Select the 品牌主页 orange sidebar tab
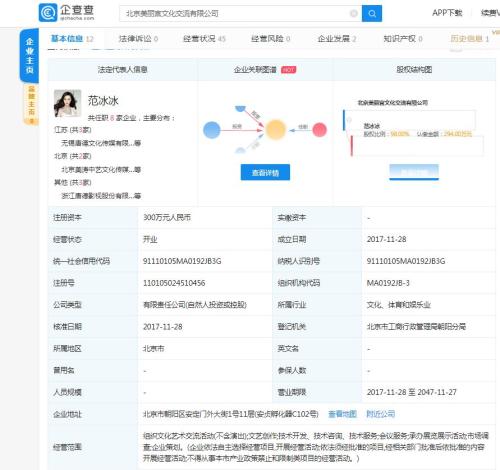 click(x=31, y=104)
